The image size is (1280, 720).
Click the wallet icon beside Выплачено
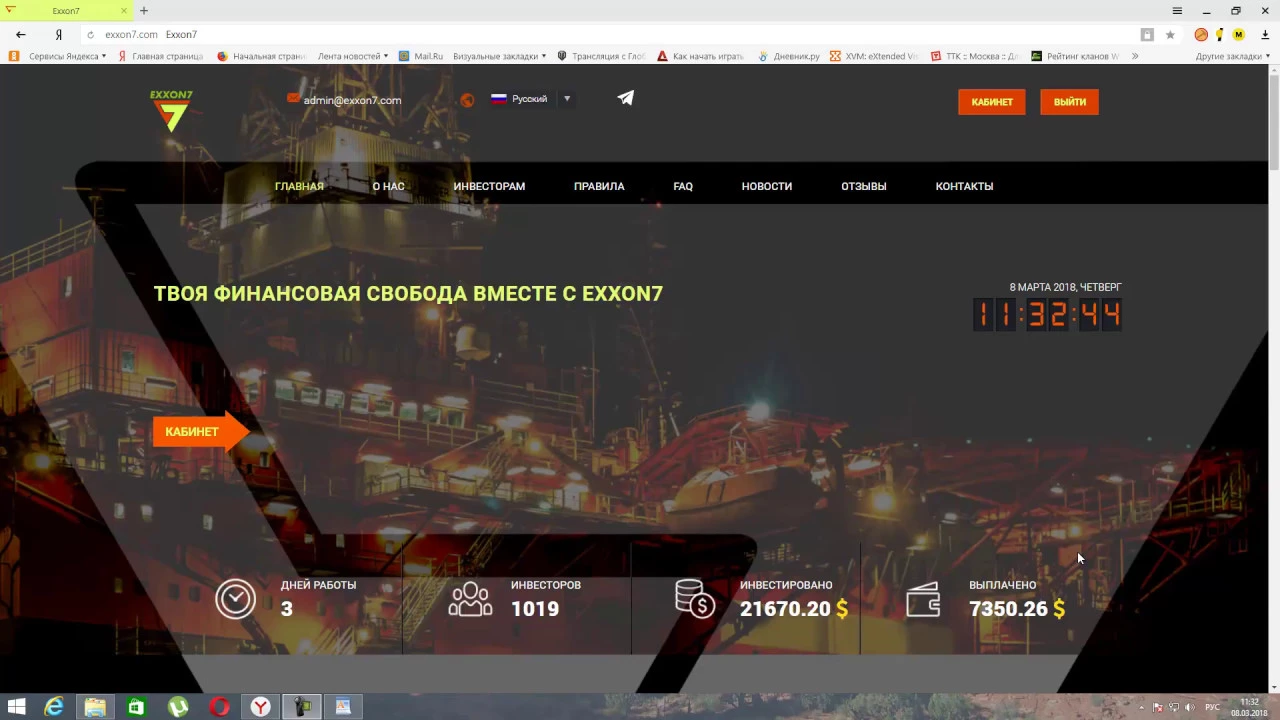[x=923, y=600]
